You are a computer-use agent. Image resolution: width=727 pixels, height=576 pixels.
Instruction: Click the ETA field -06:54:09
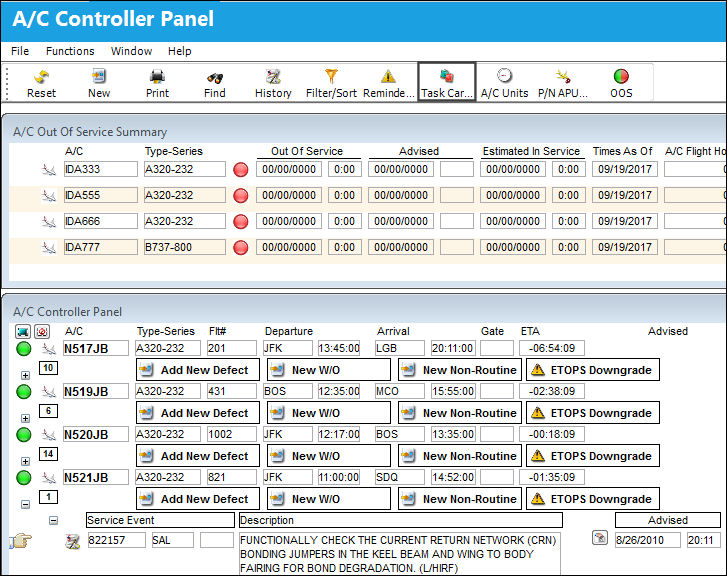tap(552, 348)
